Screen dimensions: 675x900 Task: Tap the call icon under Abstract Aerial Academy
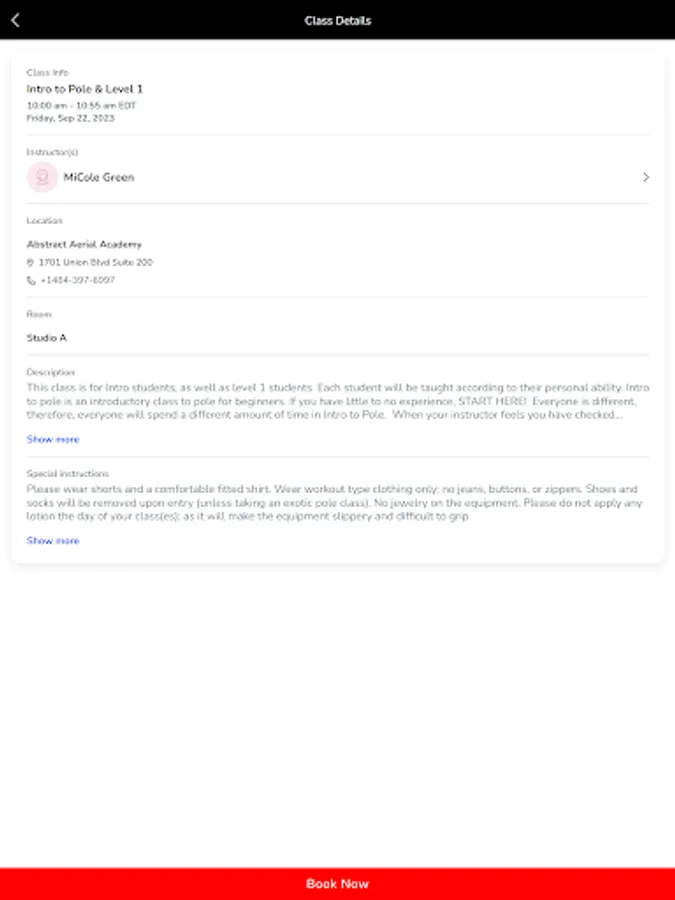[29, 281]
